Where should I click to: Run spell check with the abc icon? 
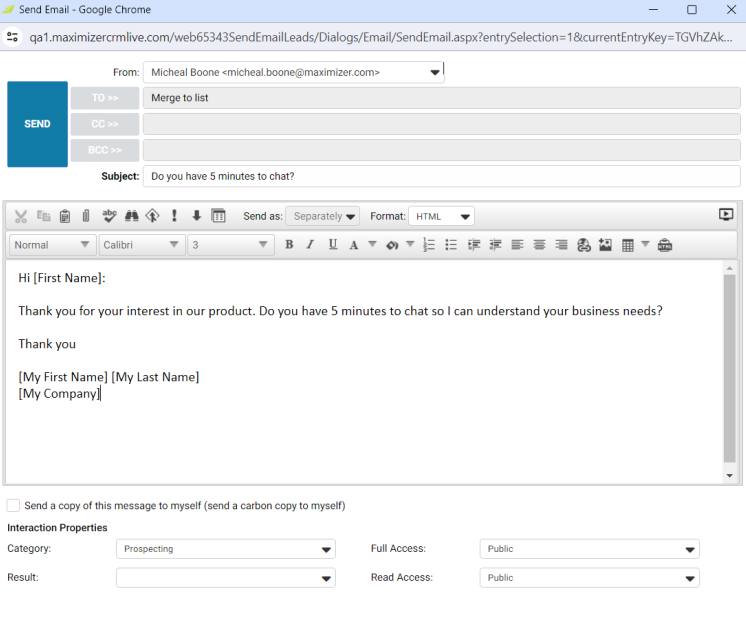(109, 216)
